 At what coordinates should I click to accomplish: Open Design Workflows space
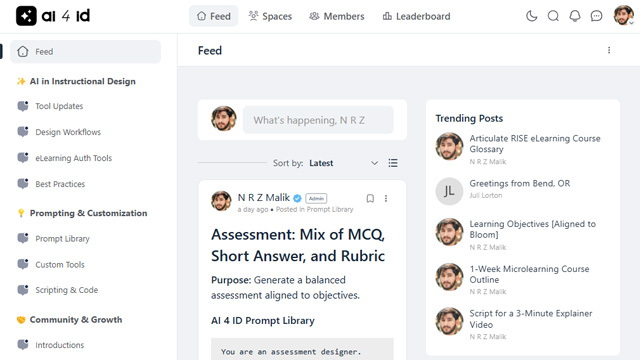pos(68,132)
